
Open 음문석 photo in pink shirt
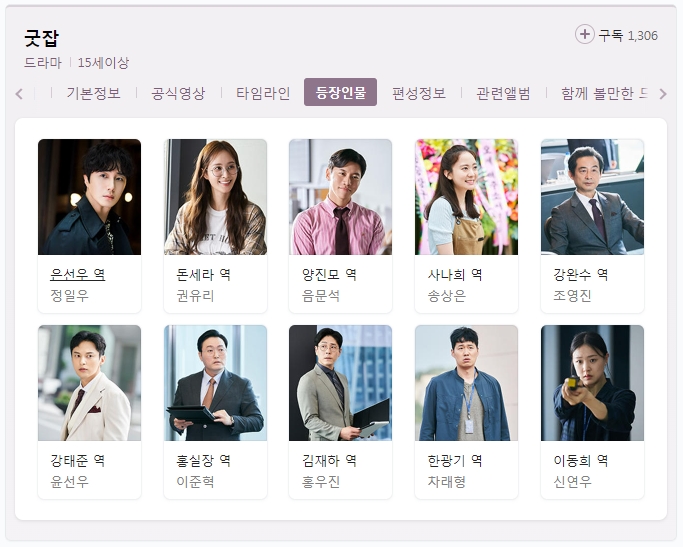click(341, 197)
